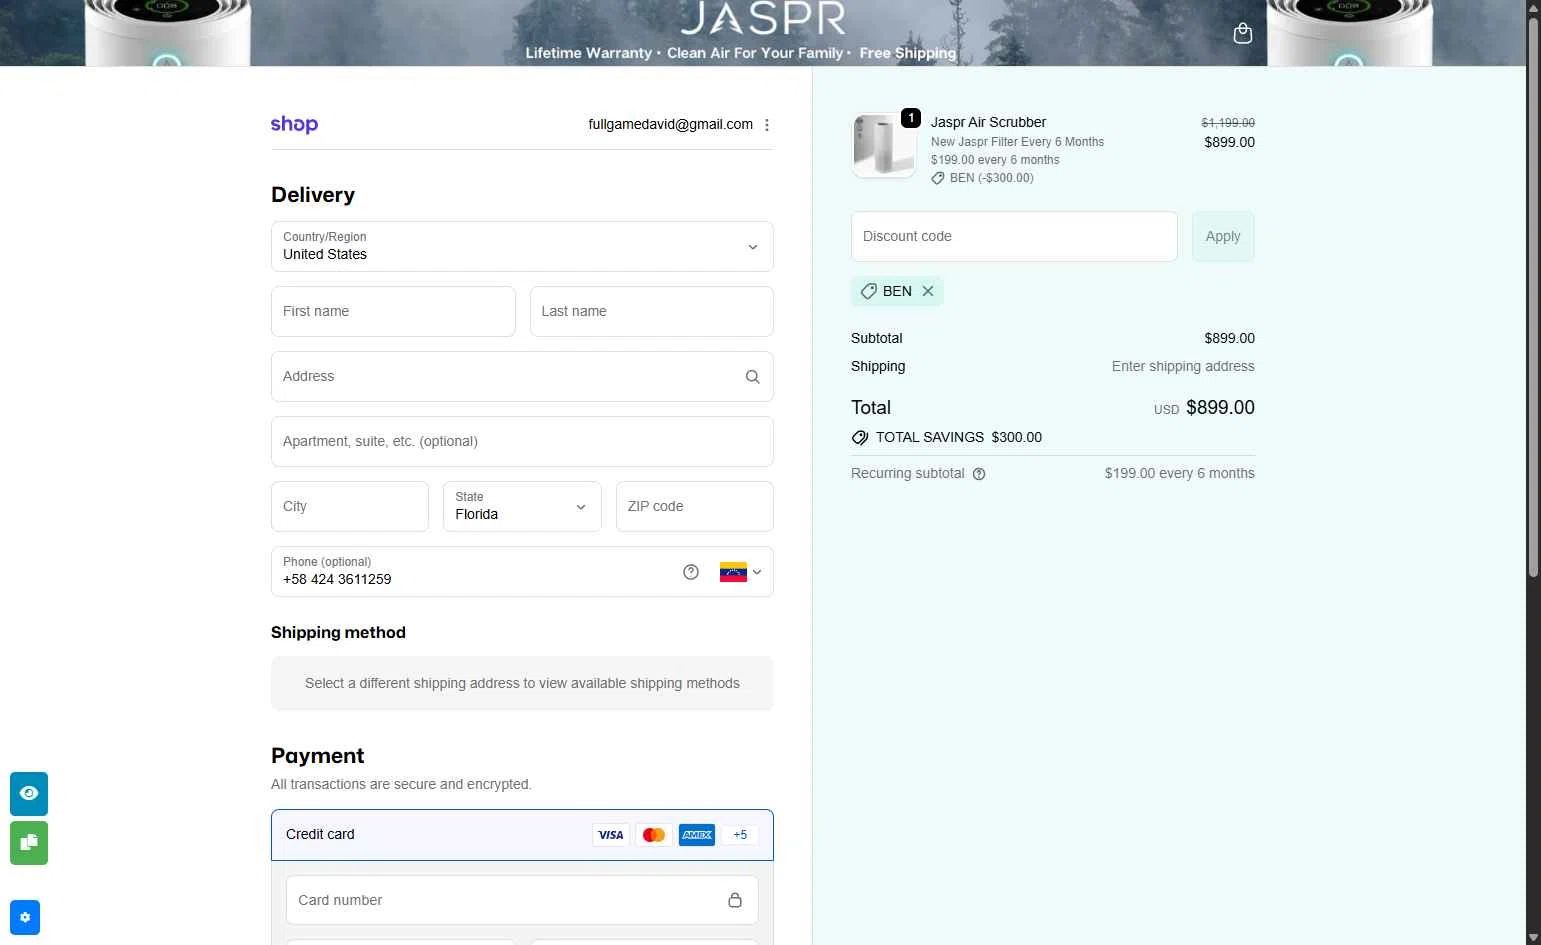Show the Recurring subtotal help info
Viewport: 1541px width, 945px height.
point(979,474)
